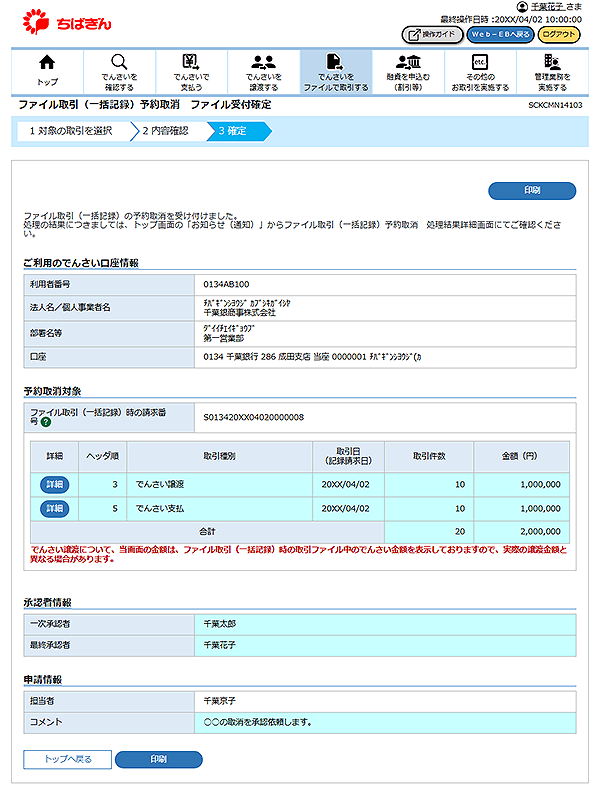600x795 pixels.
Task: Open the user profile icon beside 千葉花子
Action: coord(522,7)
